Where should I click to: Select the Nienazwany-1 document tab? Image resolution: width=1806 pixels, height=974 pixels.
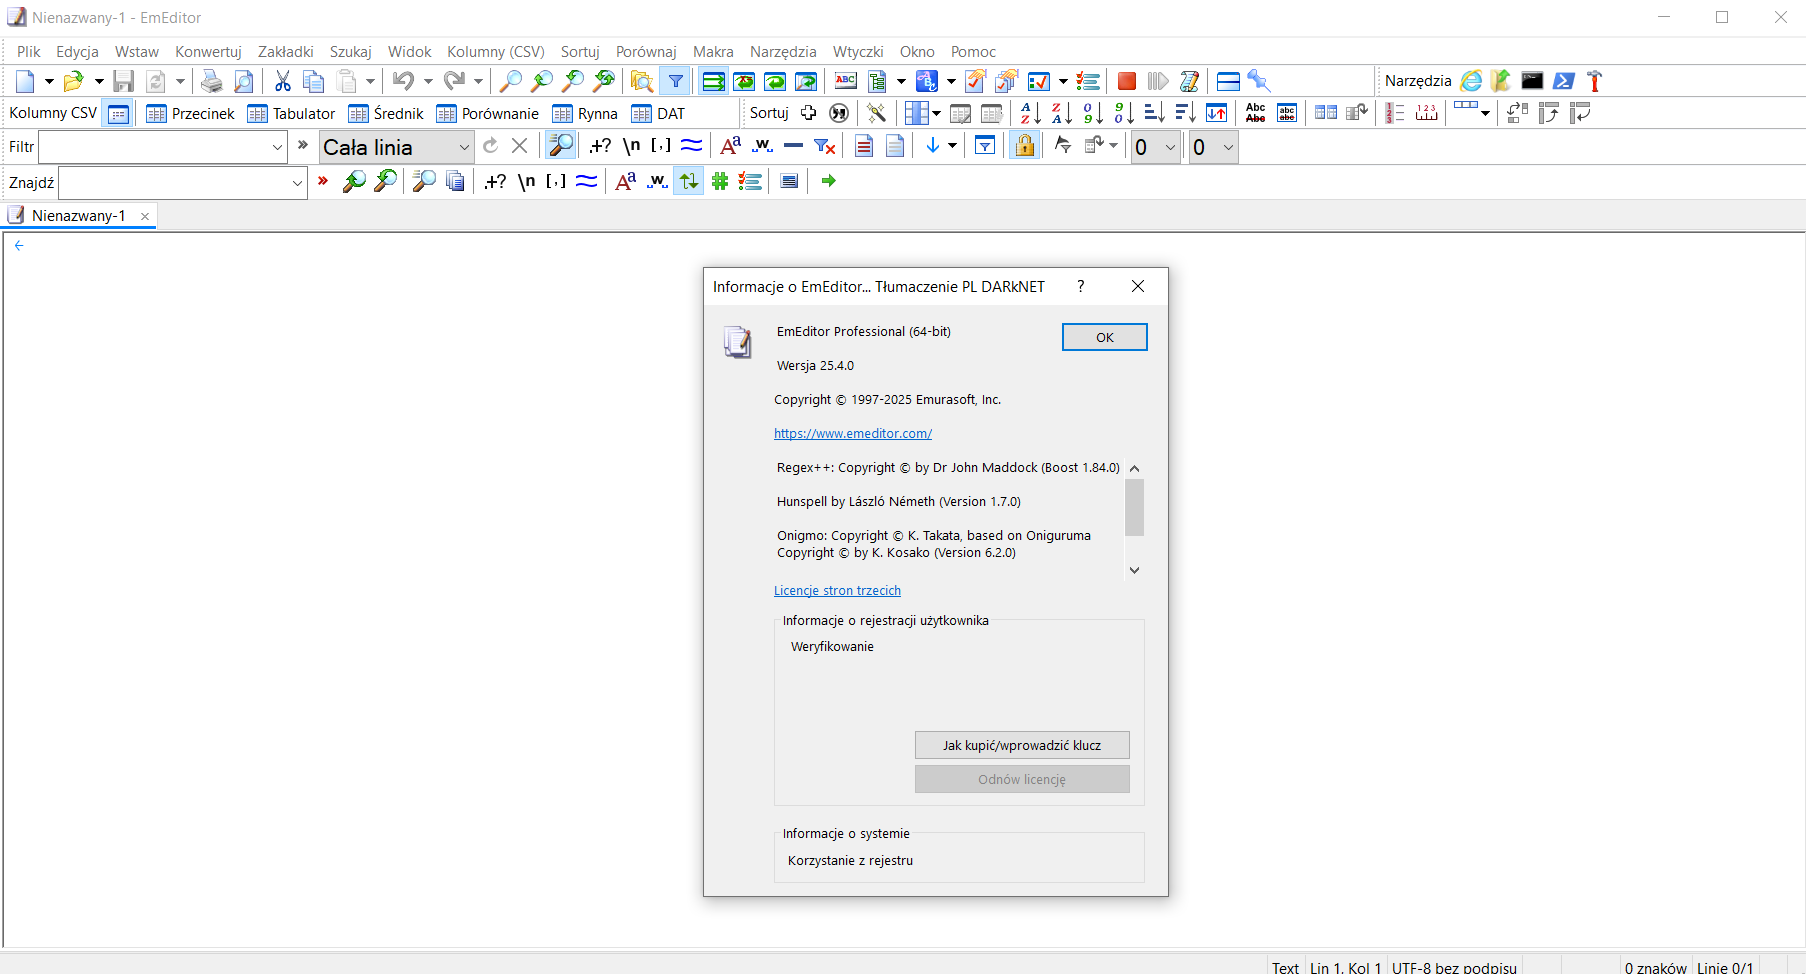point(78,216)
